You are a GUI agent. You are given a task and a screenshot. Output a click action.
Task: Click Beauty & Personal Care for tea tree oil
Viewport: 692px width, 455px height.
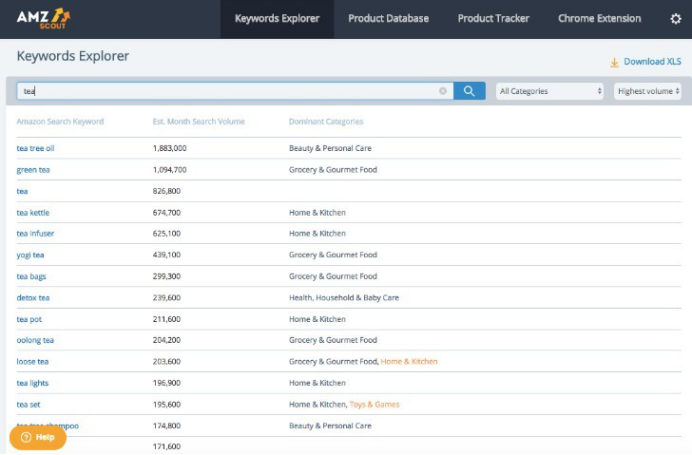coord(330,148)
